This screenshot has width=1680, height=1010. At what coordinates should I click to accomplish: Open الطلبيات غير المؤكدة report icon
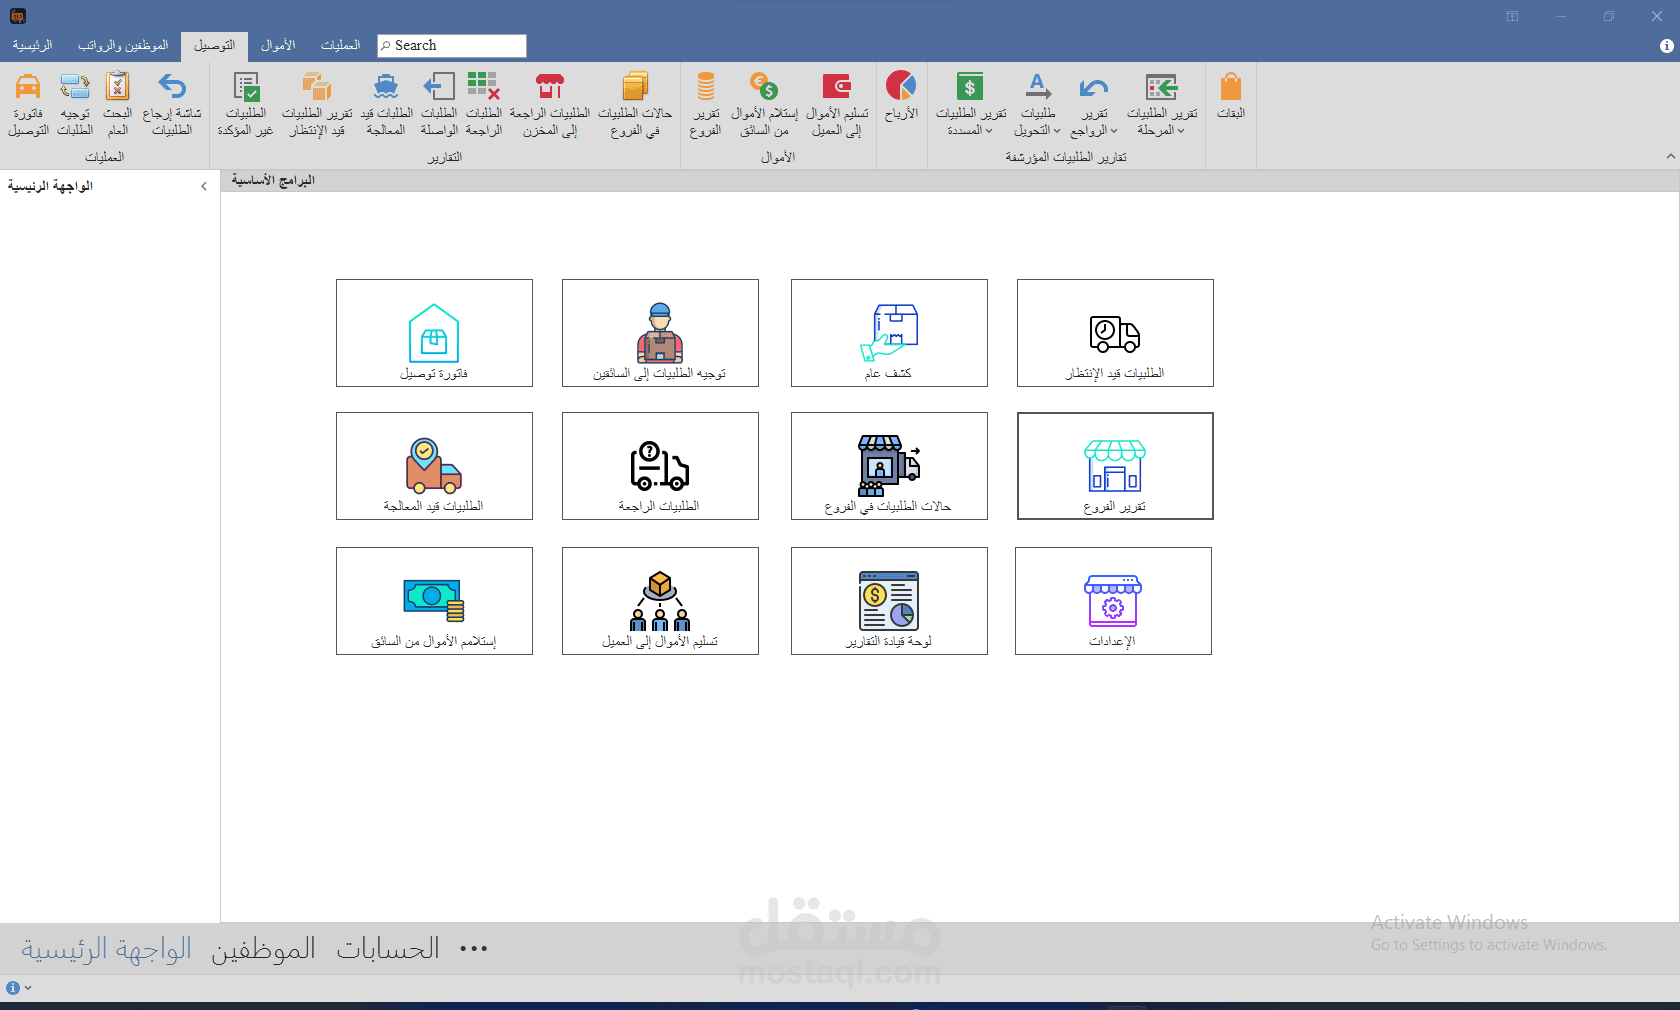(246, 86)
